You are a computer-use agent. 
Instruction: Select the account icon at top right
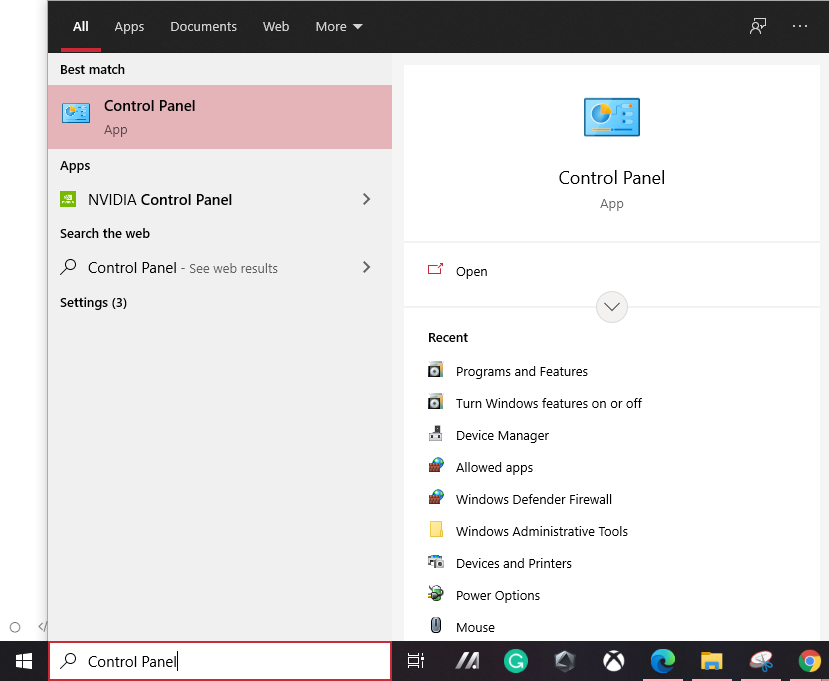758,26
